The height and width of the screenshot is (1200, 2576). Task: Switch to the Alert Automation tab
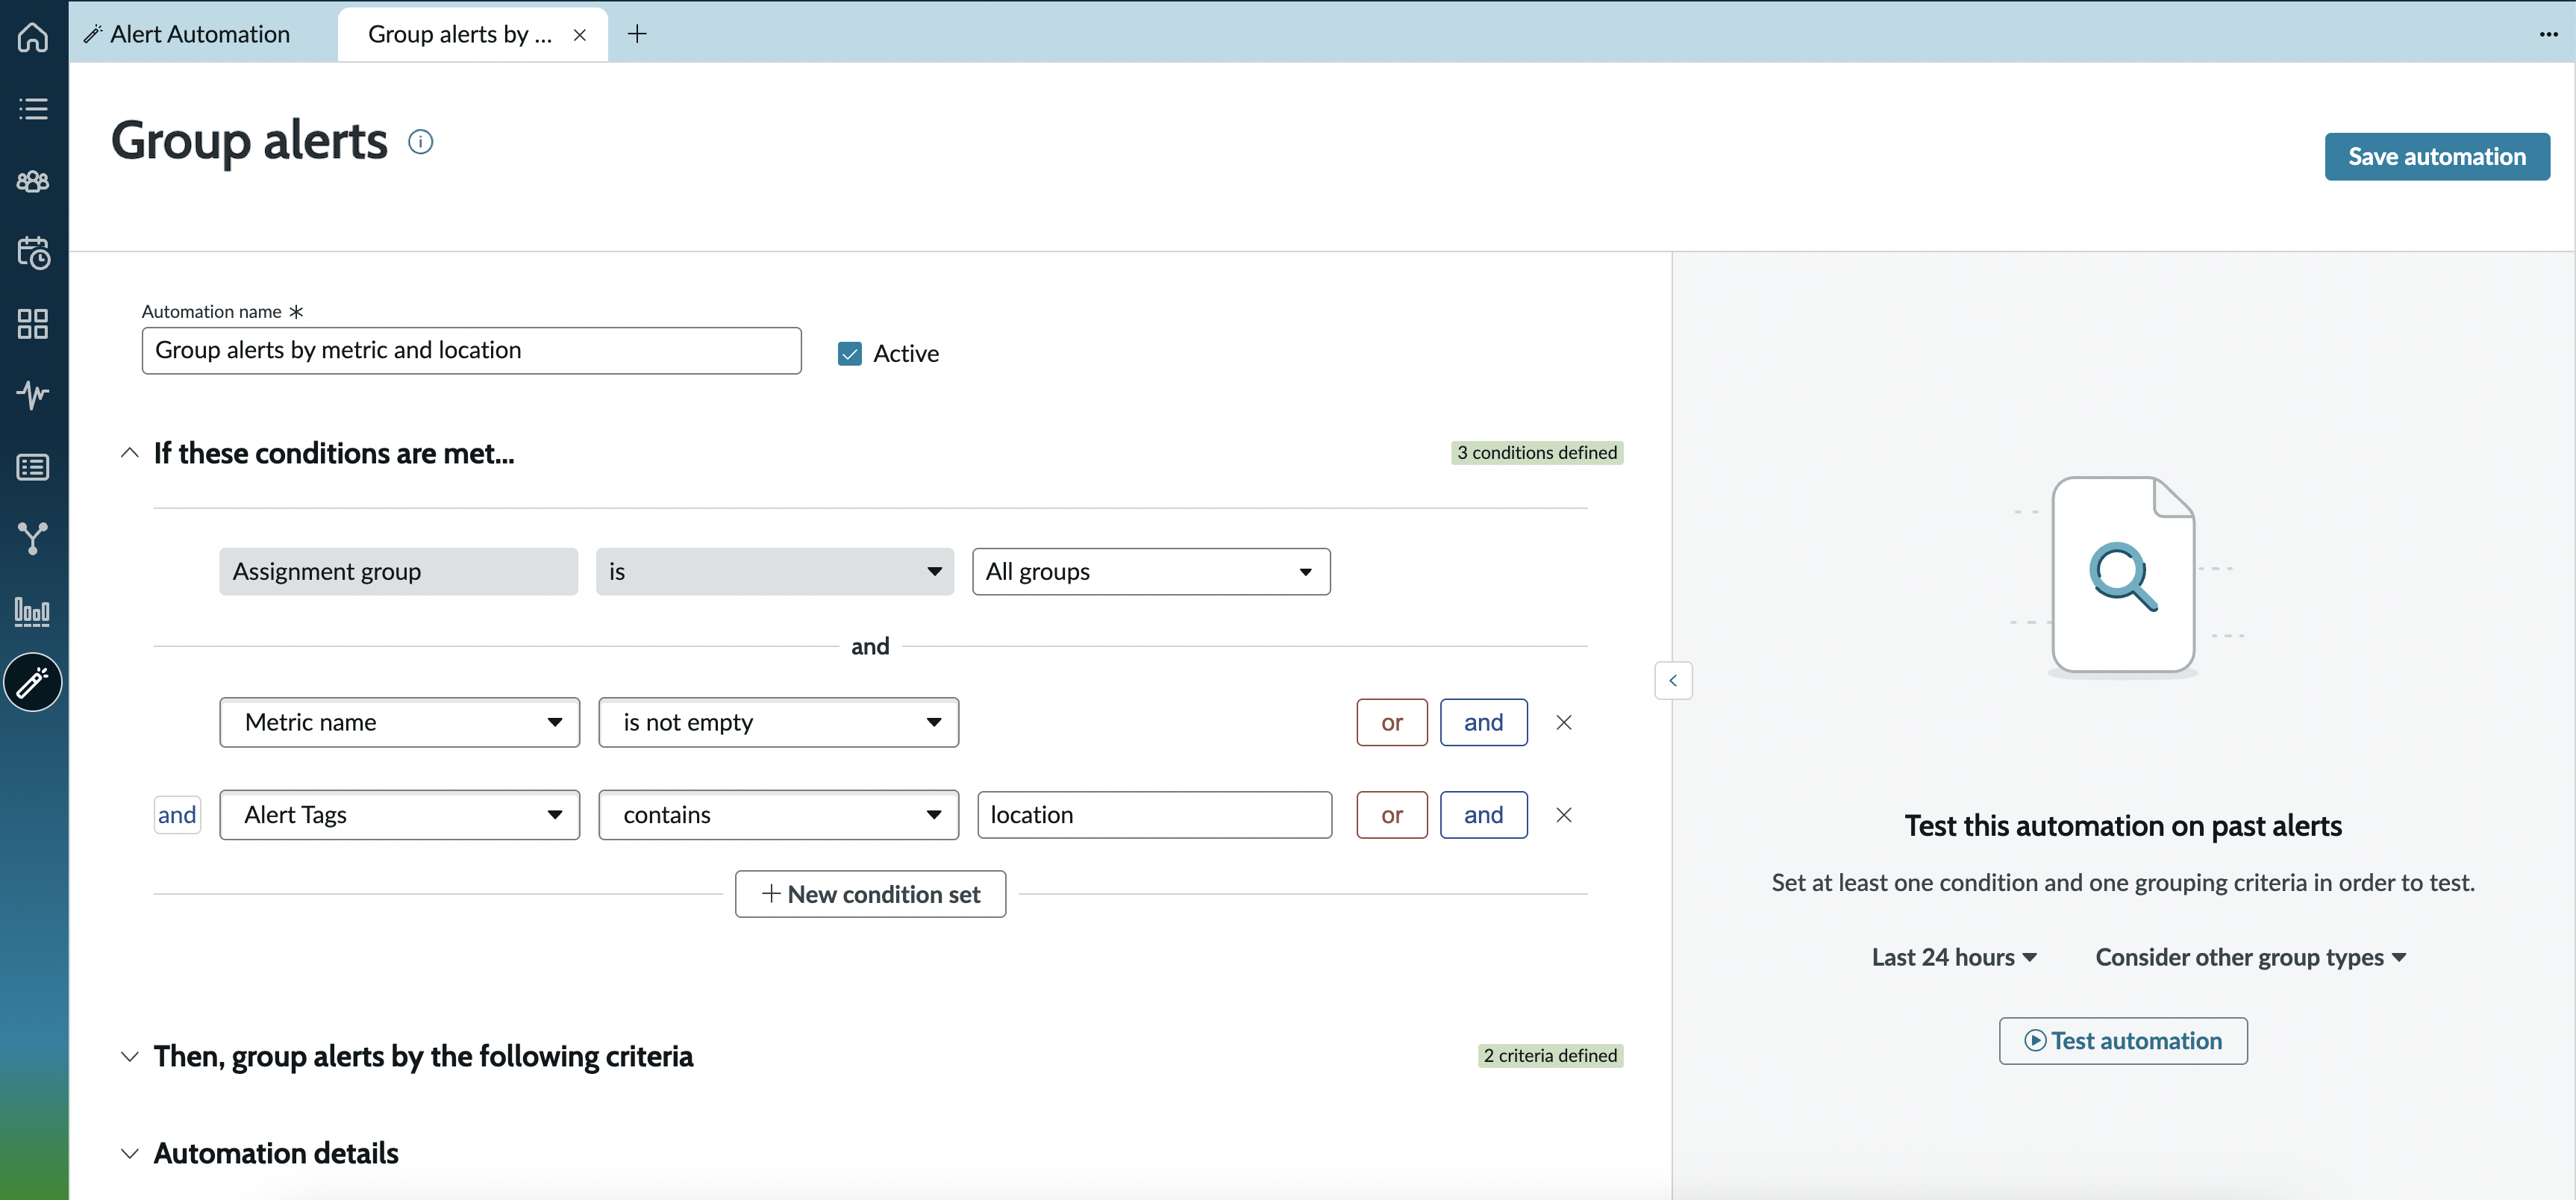point(189,34)
